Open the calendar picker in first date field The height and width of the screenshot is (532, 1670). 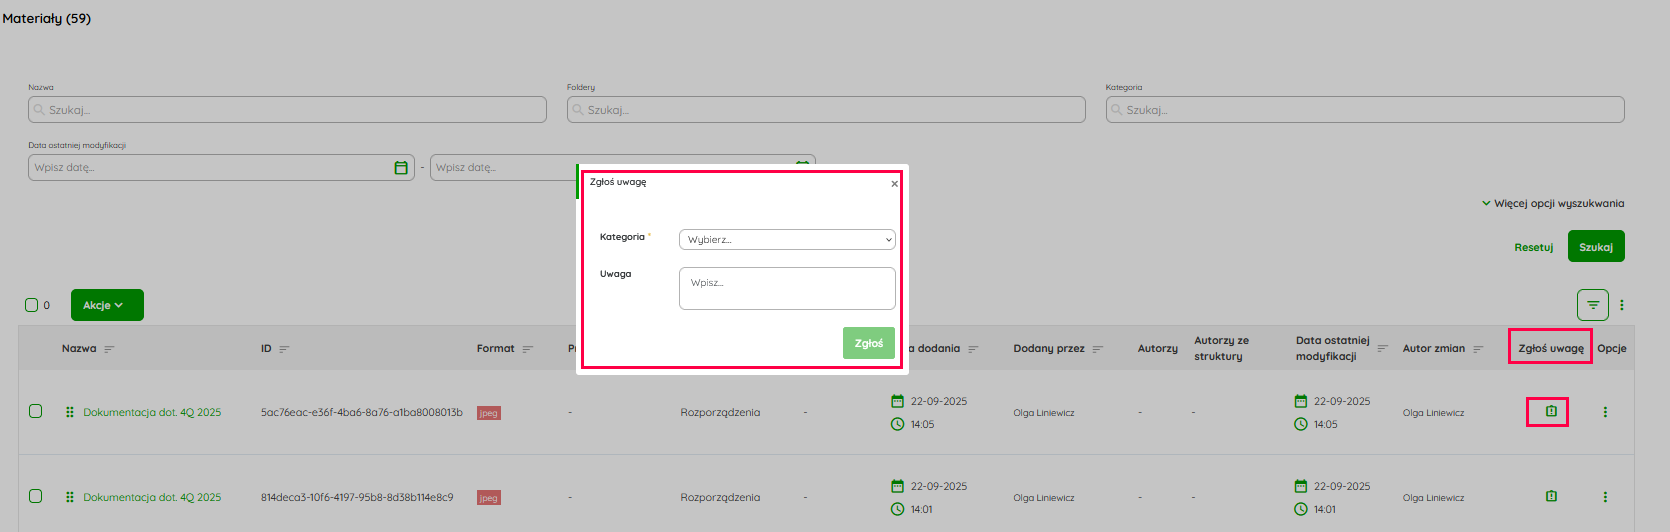(401, 168)
